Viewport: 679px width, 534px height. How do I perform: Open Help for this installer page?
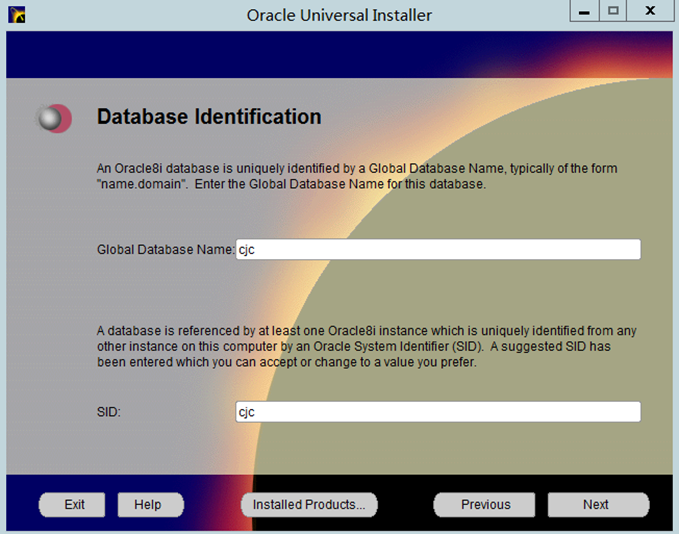pos(147,505)
